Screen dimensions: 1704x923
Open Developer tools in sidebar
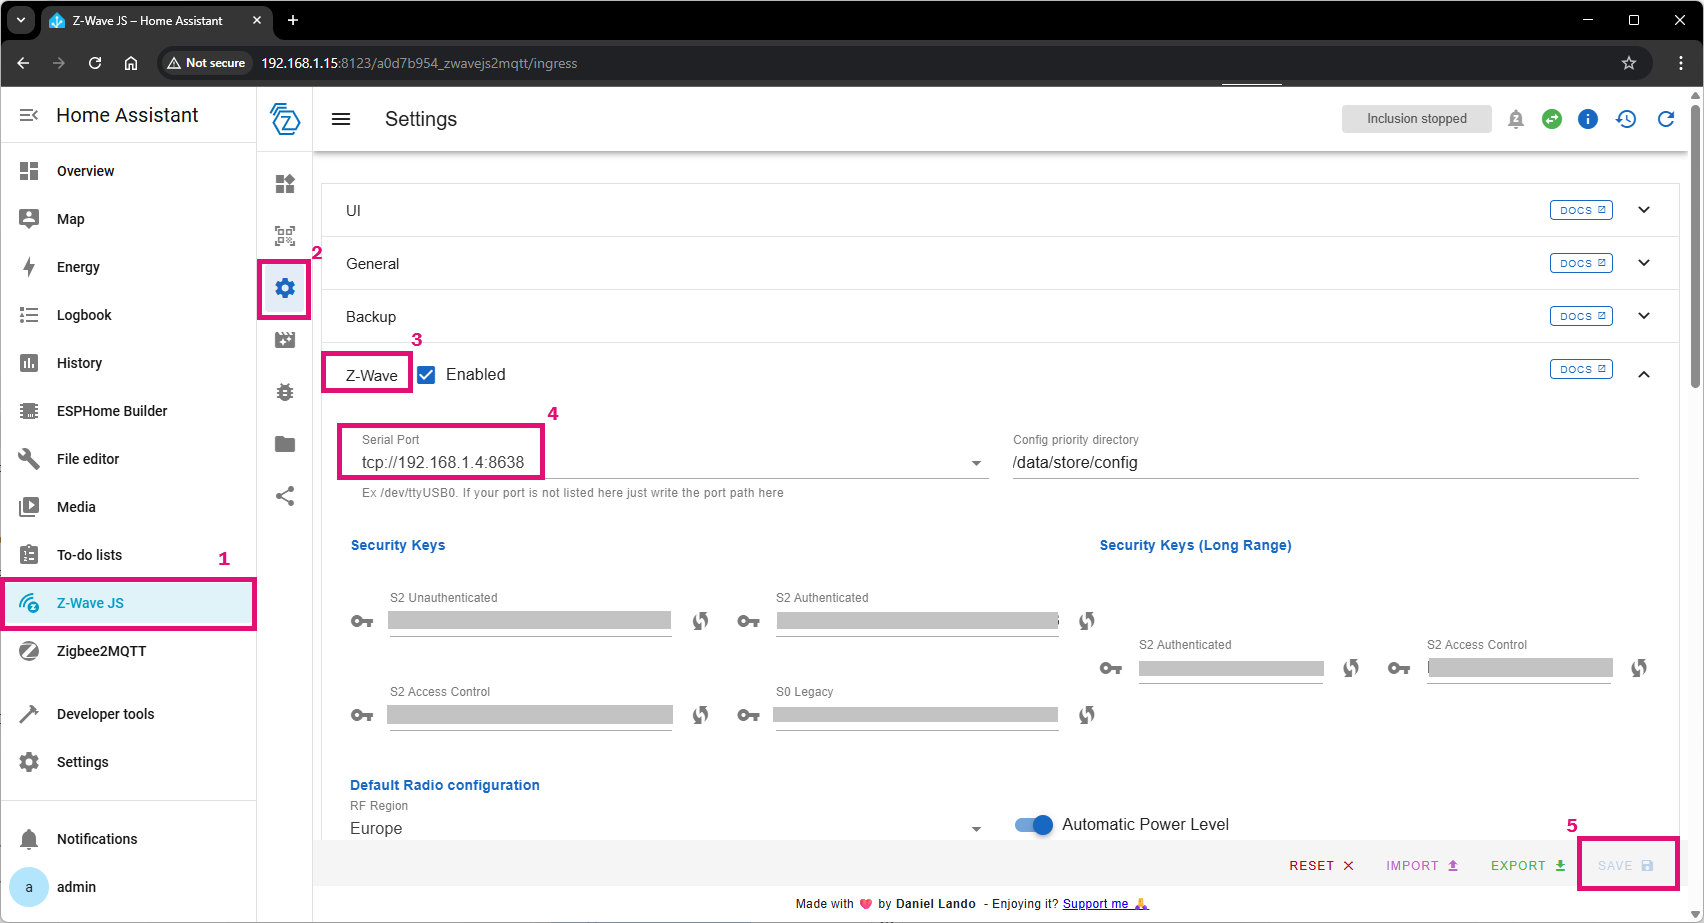(x=105, y=714)
